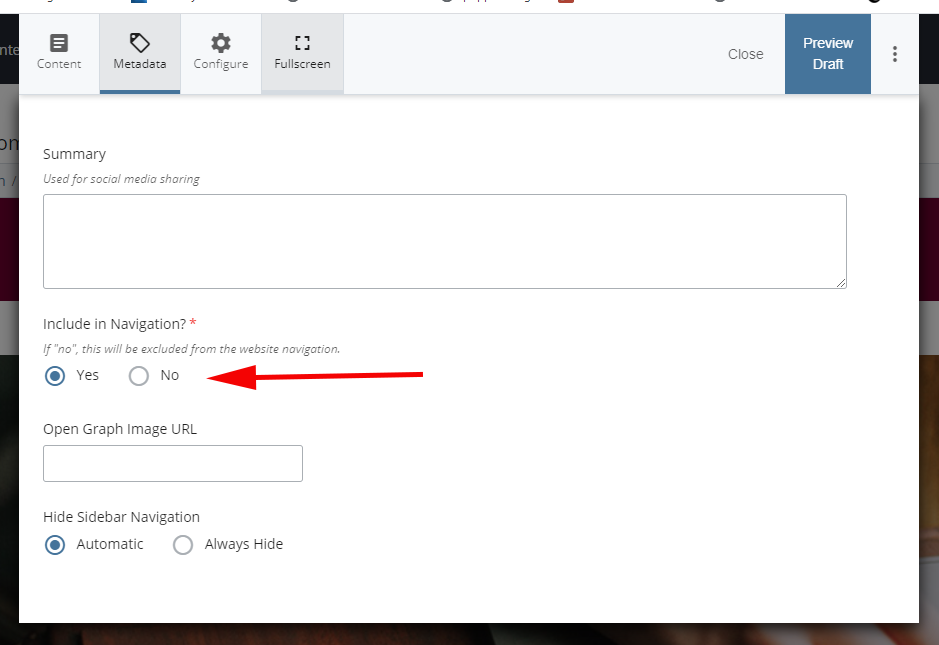This screenshot has height=645, width=939.
Task: Click inside the Summary text area
Action: tap(445, 240)
